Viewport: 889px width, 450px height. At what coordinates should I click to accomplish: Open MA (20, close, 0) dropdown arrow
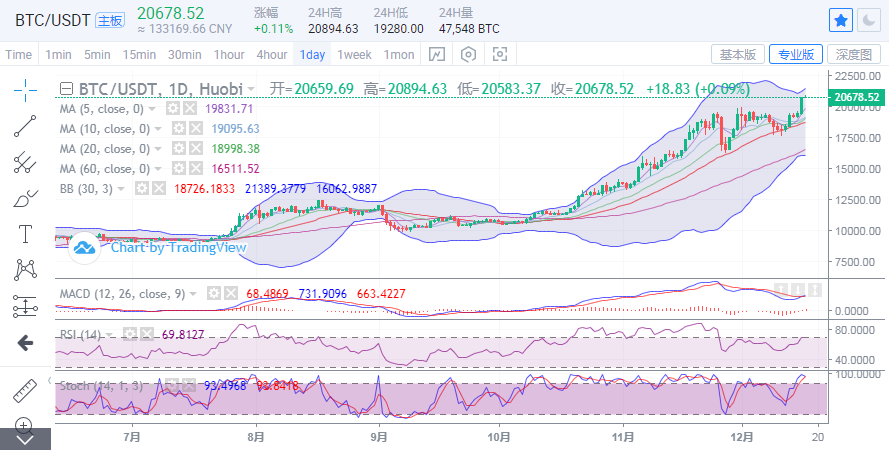[x=160, y=148]
